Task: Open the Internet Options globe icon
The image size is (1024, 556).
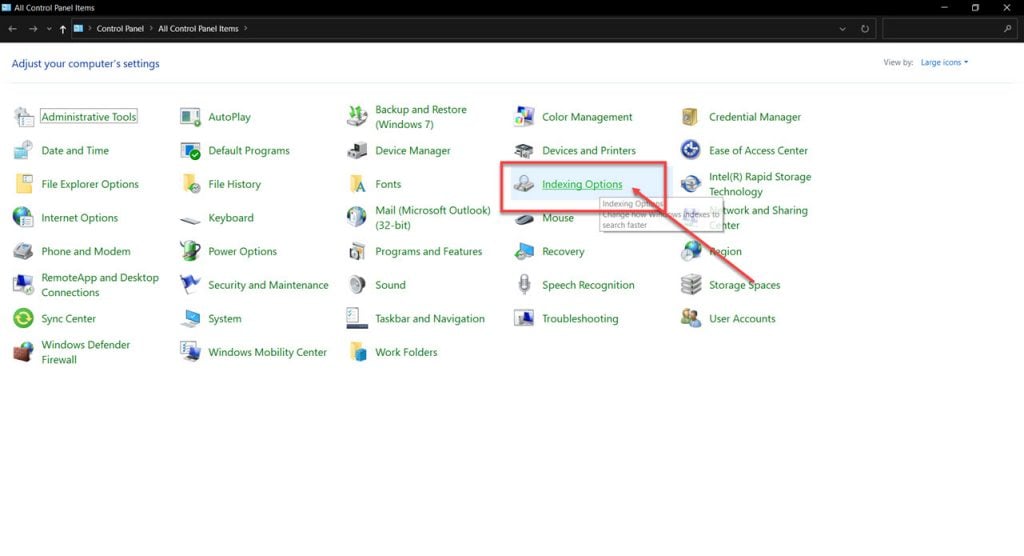Action: 24,218
